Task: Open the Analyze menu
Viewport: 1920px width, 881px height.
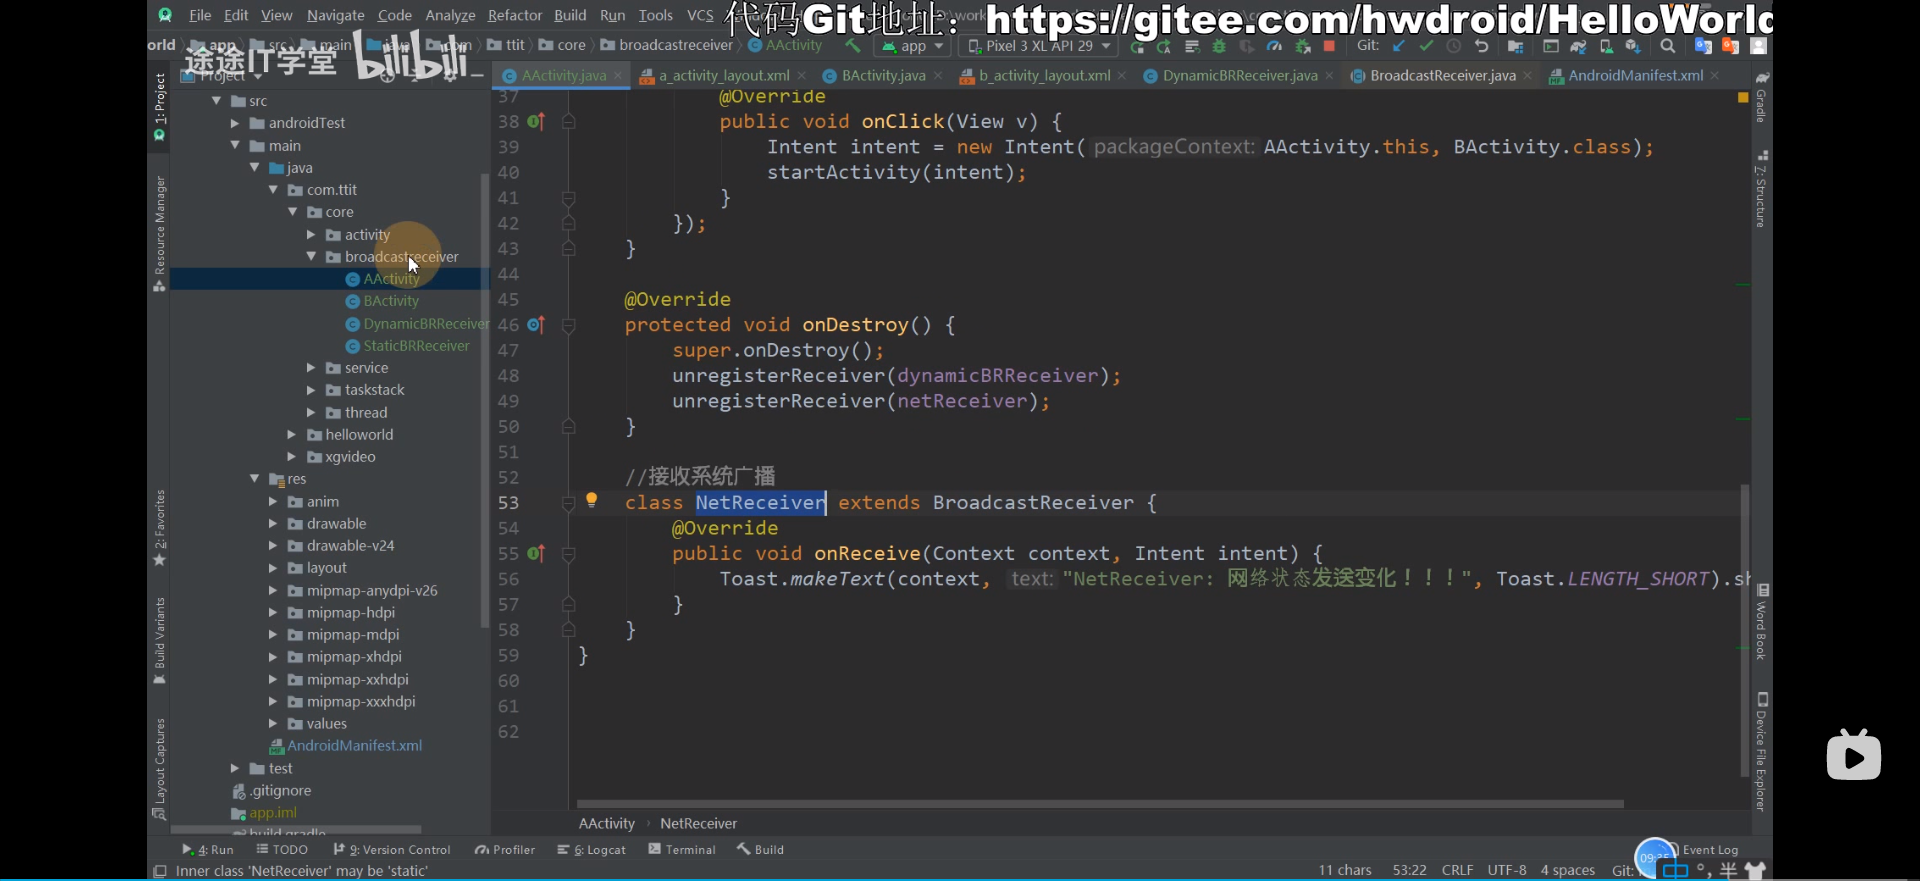Action: pyautogui.click(x=450, y=15)
